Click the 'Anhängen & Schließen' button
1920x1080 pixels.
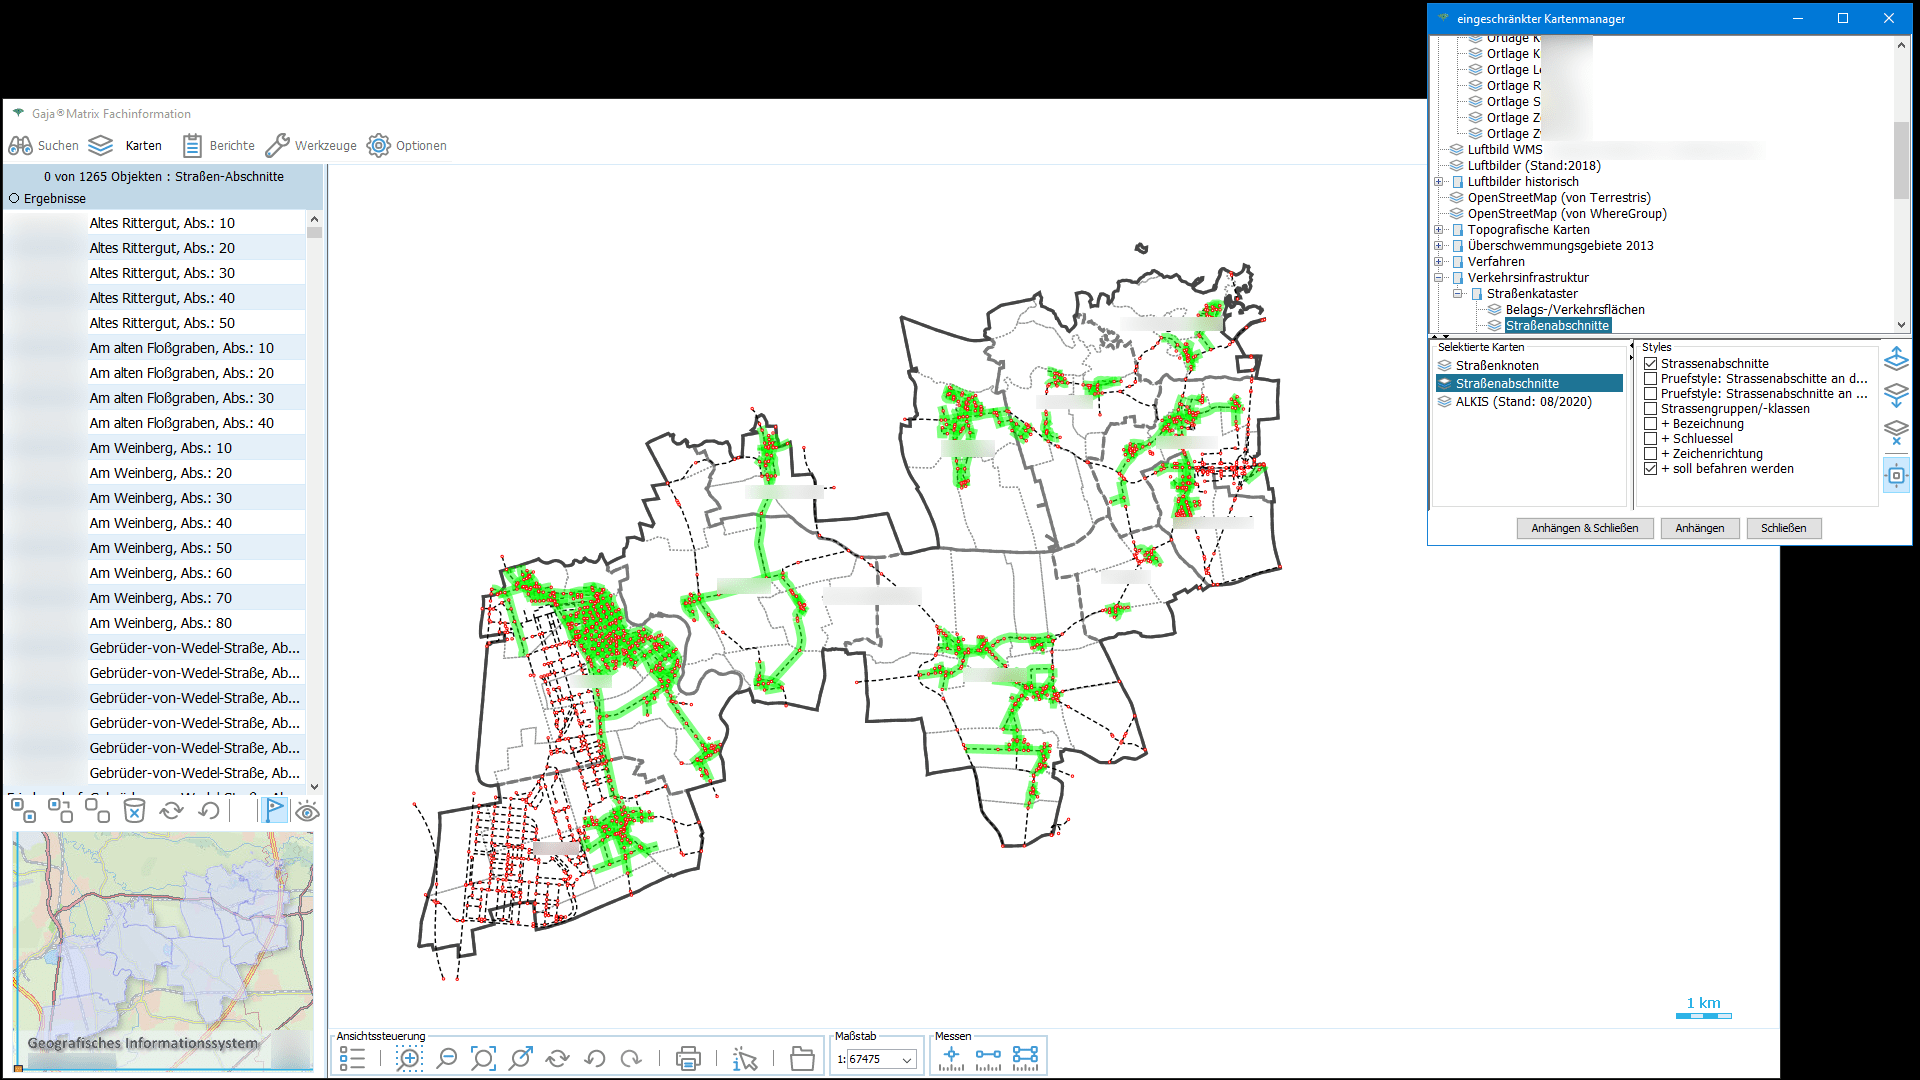click(x=1584, y=528)
